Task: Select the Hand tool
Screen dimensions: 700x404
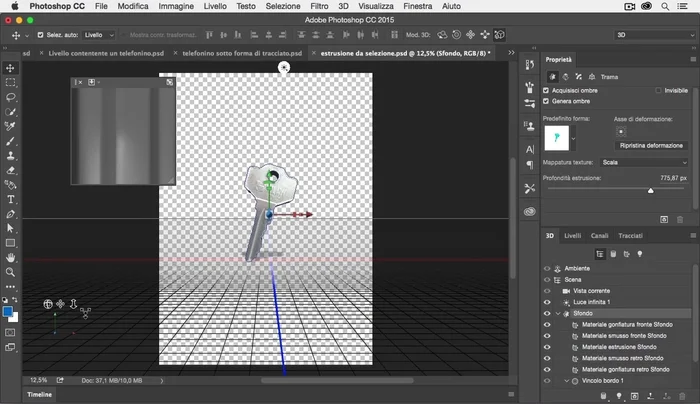Action: tap(10, 257)
